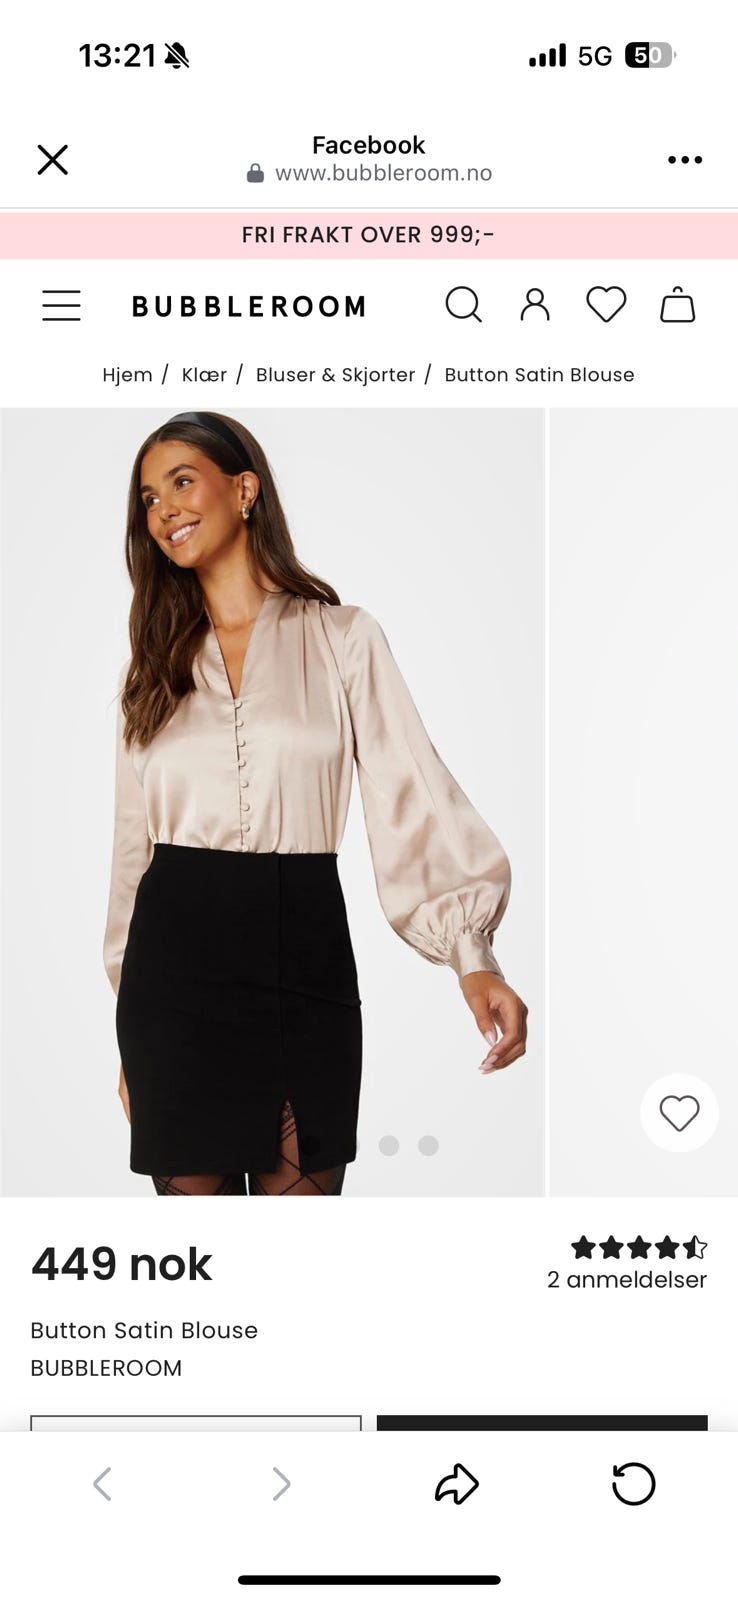This screenshot has width=738, height=1600.
Task: Open the wishlist heart in header
Action: [x=606, y=305]
